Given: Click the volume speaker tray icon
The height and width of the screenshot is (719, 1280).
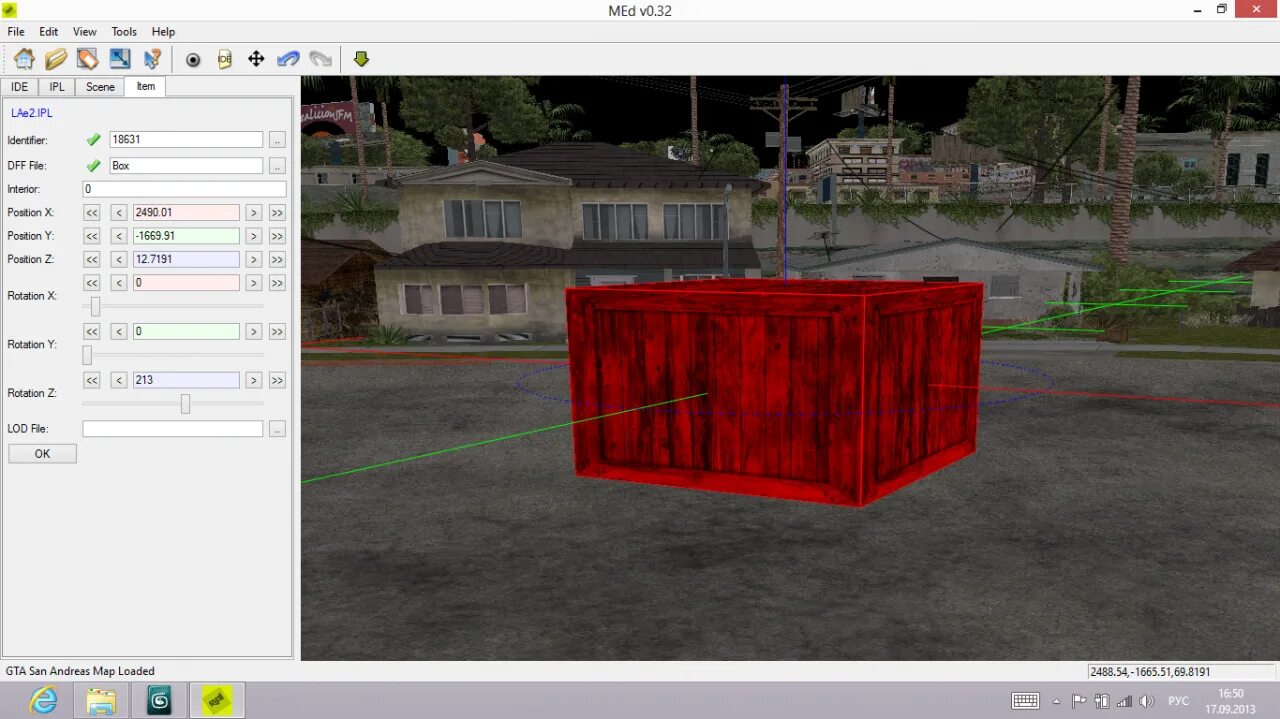Looking at the screenshot, I should (x=1147, y=701).
